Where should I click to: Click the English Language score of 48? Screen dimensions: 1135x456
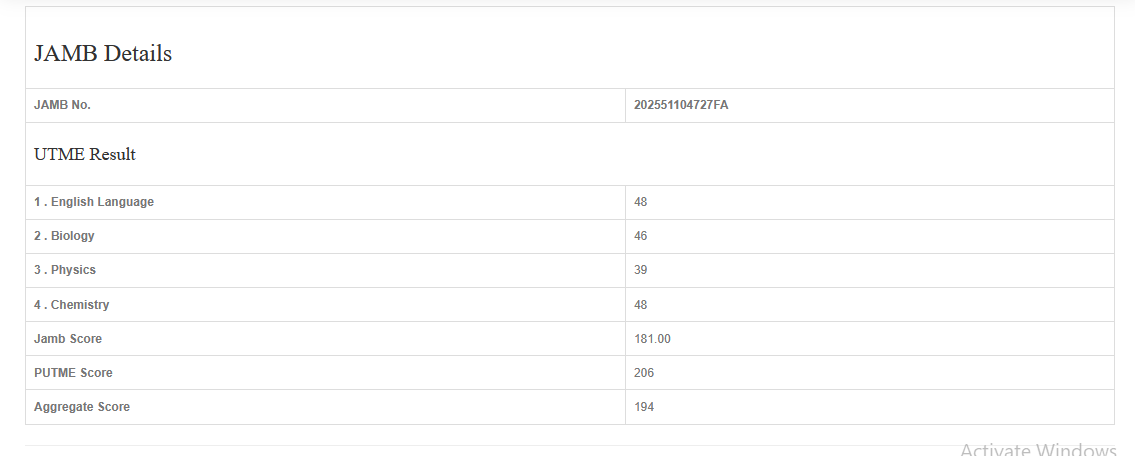click(641, 202)
